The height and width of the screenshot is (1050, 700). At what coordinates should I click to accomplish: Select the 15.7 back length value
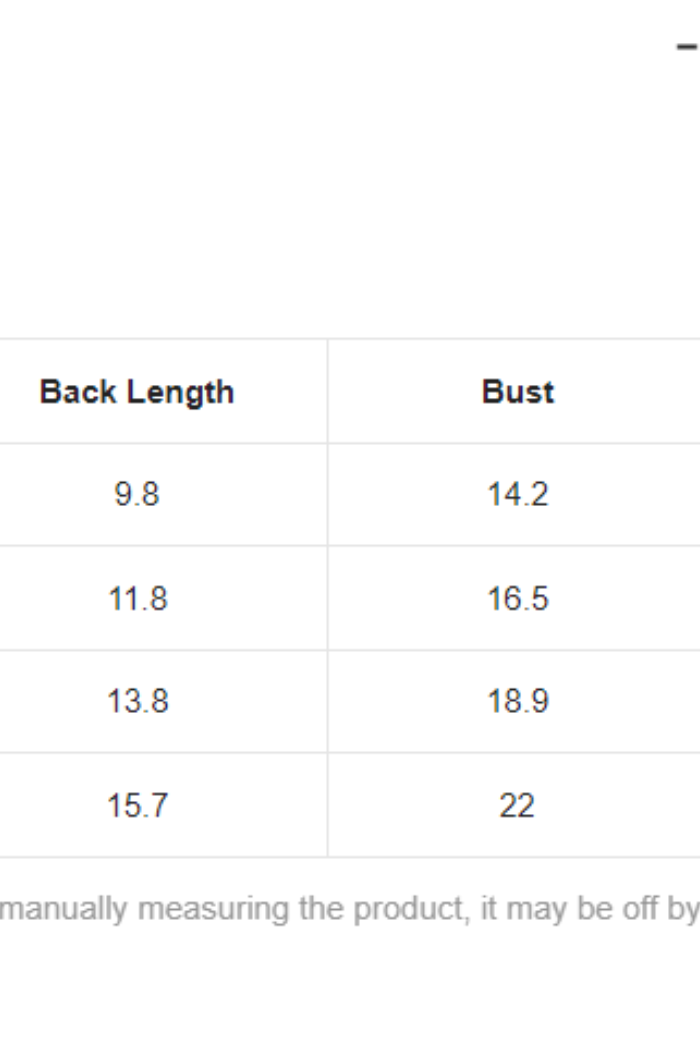click(x=137, y=806)
